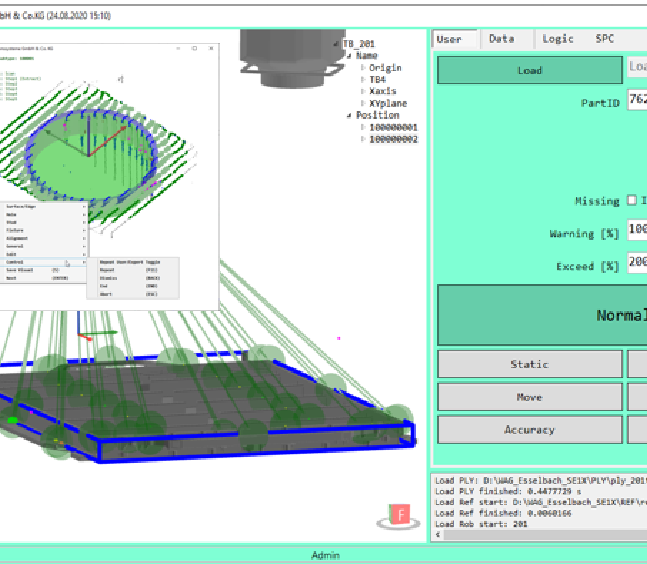Collapse the Position tree node

pos(349,115)
